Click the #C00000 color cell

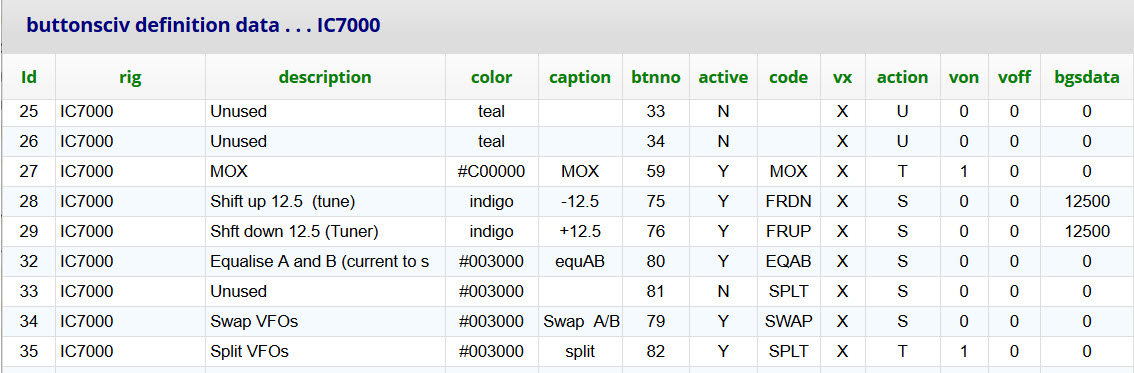(492, 172)
